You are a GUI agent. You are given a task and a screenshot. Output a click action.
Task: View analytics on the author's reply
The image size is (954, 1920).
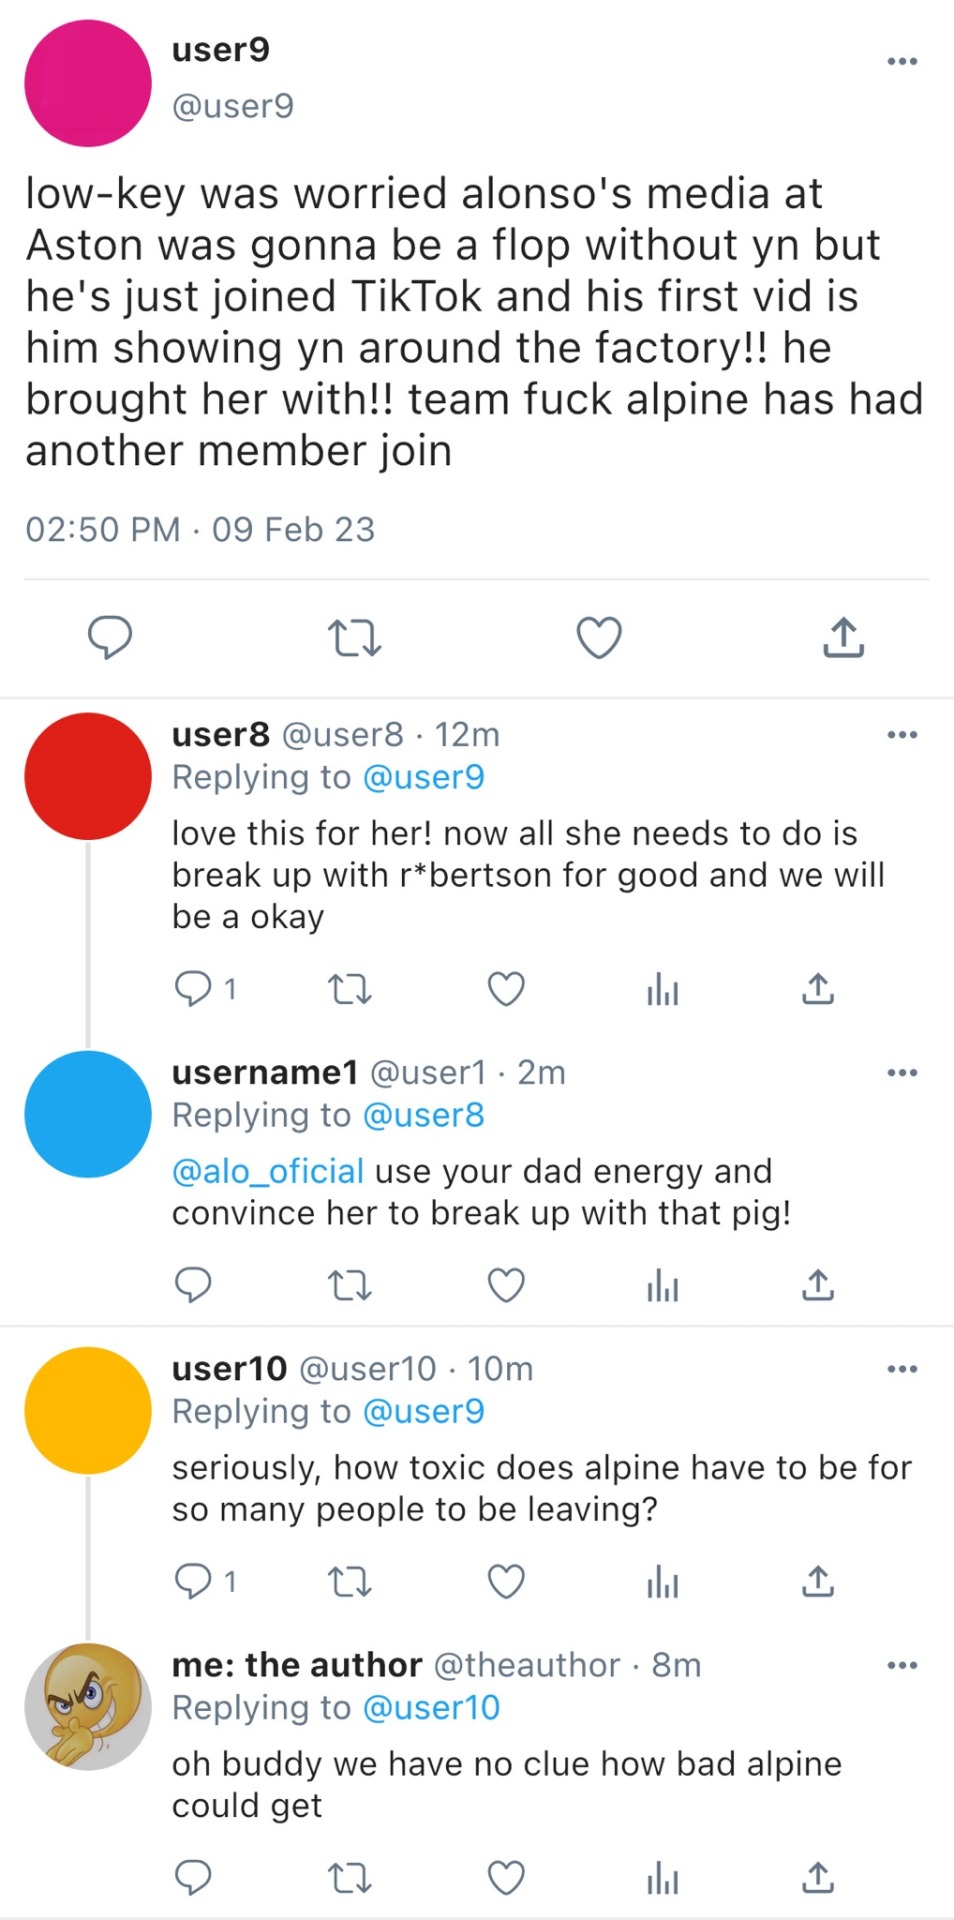tap(662, 1878)
